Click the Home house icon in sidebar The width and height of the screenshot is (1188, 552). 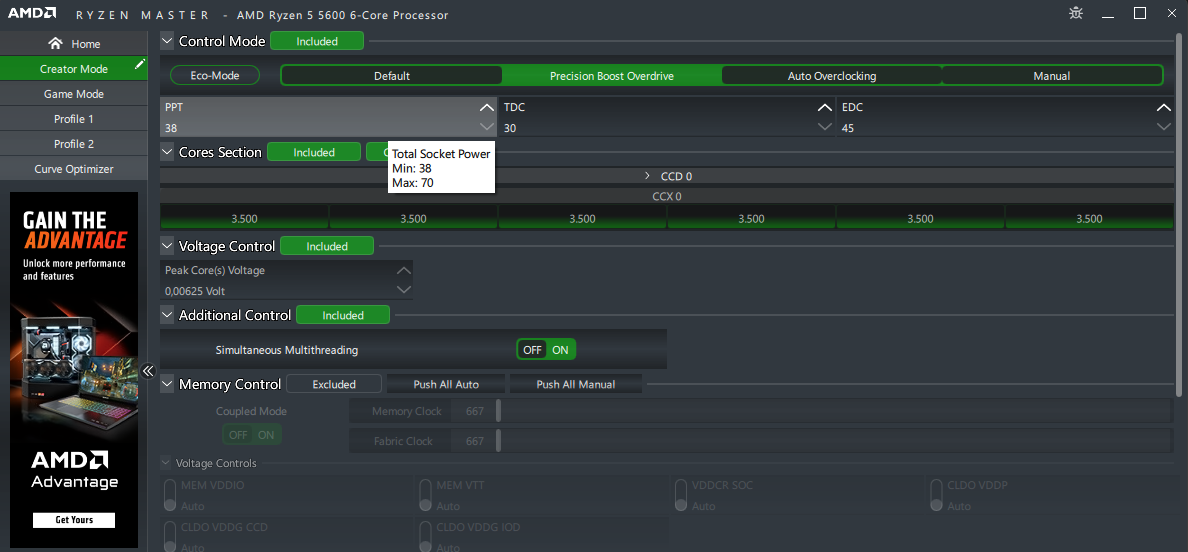pyautogui.click(x=55, y=44)
